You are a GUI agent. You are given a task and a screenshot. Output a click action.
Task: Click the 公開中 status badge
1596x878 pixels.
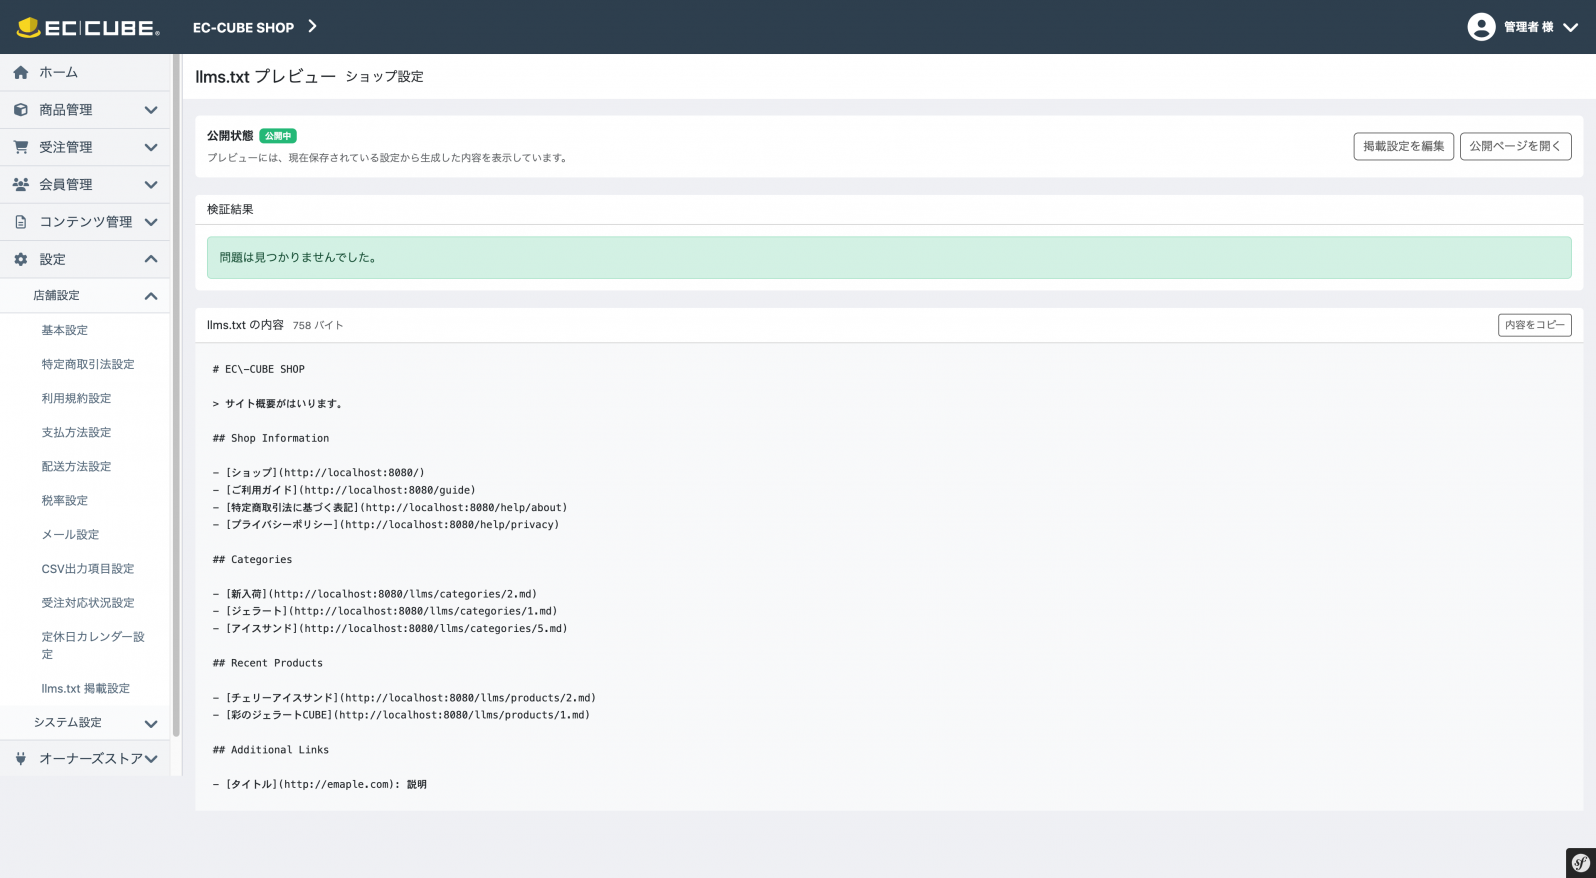[x=278, y=136]
